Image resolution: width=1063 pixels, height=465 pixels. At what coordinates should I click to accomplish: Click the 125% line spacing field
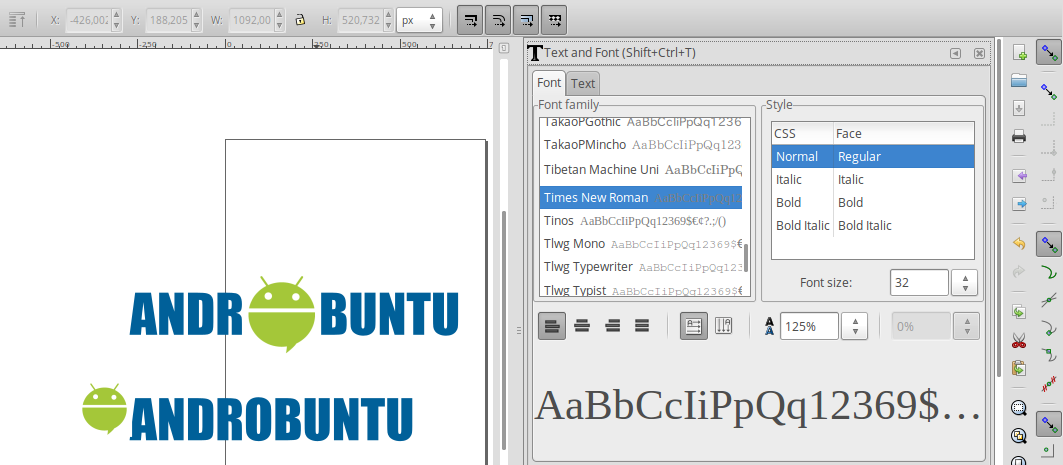(809, 326)
